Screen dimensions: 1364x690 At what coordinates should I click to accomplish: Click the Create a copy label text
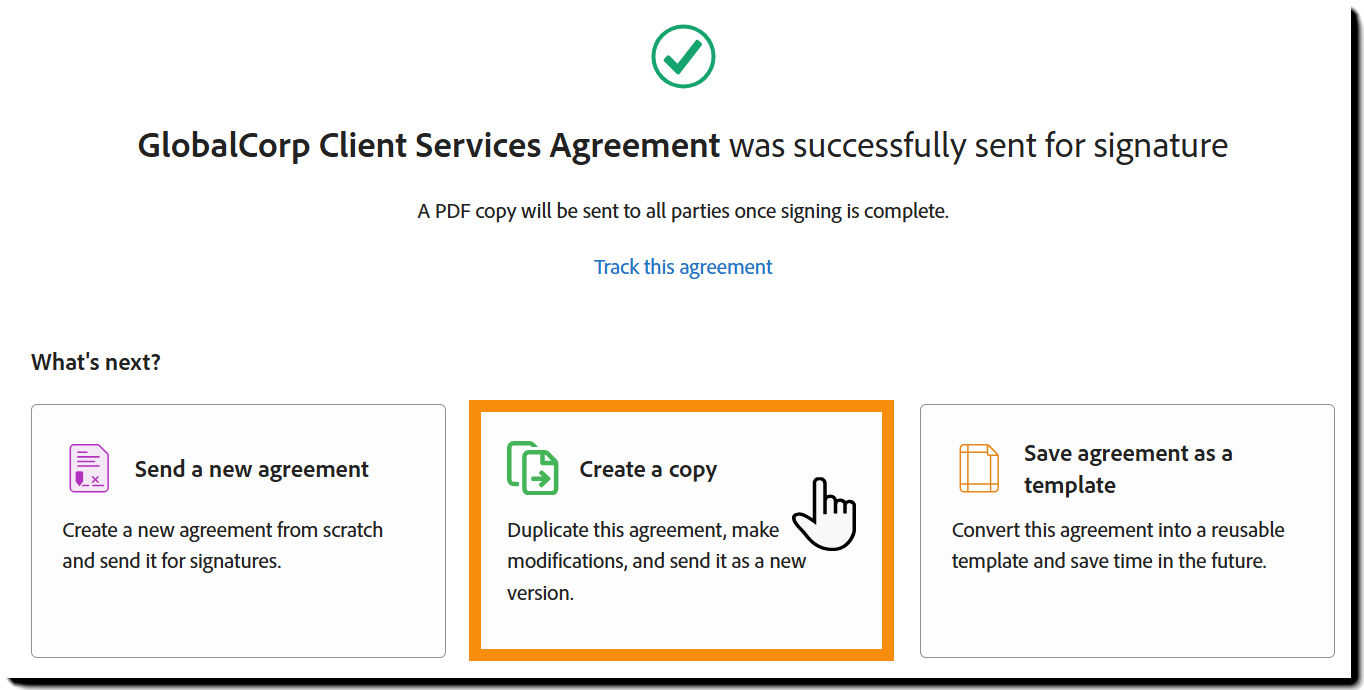(x=649, y=468)
